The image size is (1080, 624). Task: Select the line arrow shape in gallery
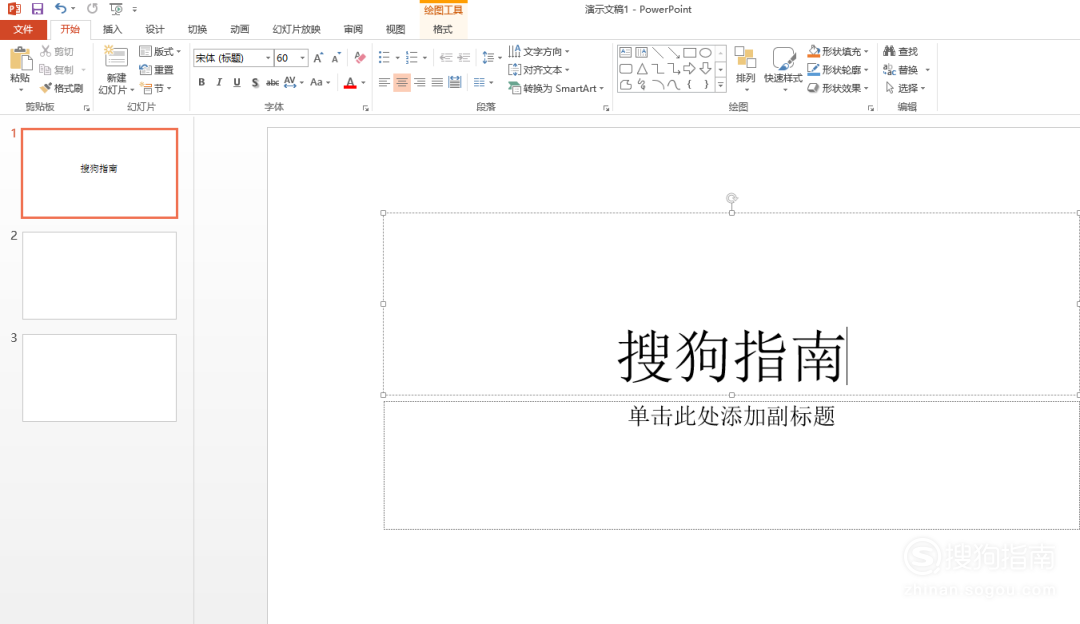[674, 52]
